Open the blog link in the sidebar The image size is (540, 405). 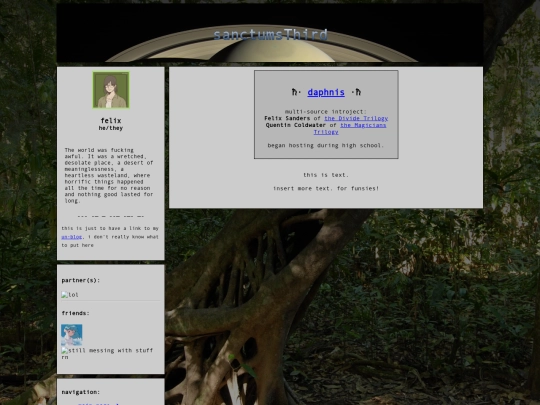pyautogui.click(x=72, y=237)
